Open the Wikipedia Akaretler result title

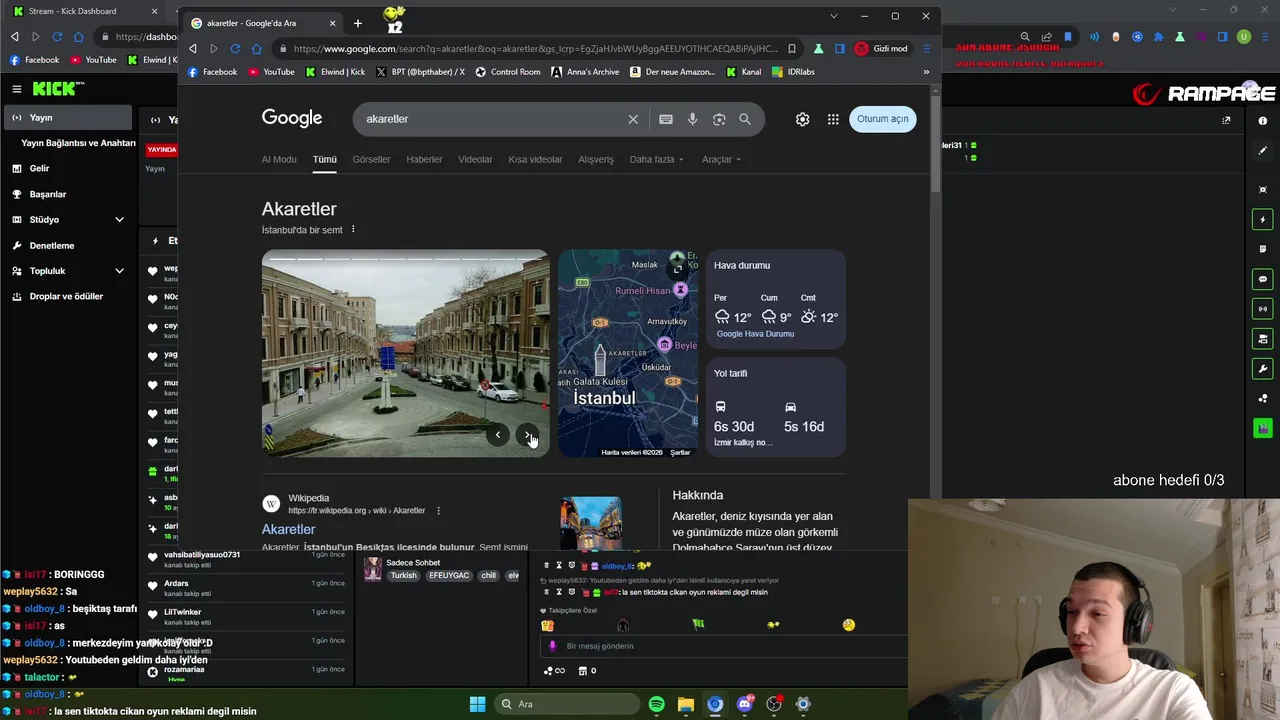[288, 529]
